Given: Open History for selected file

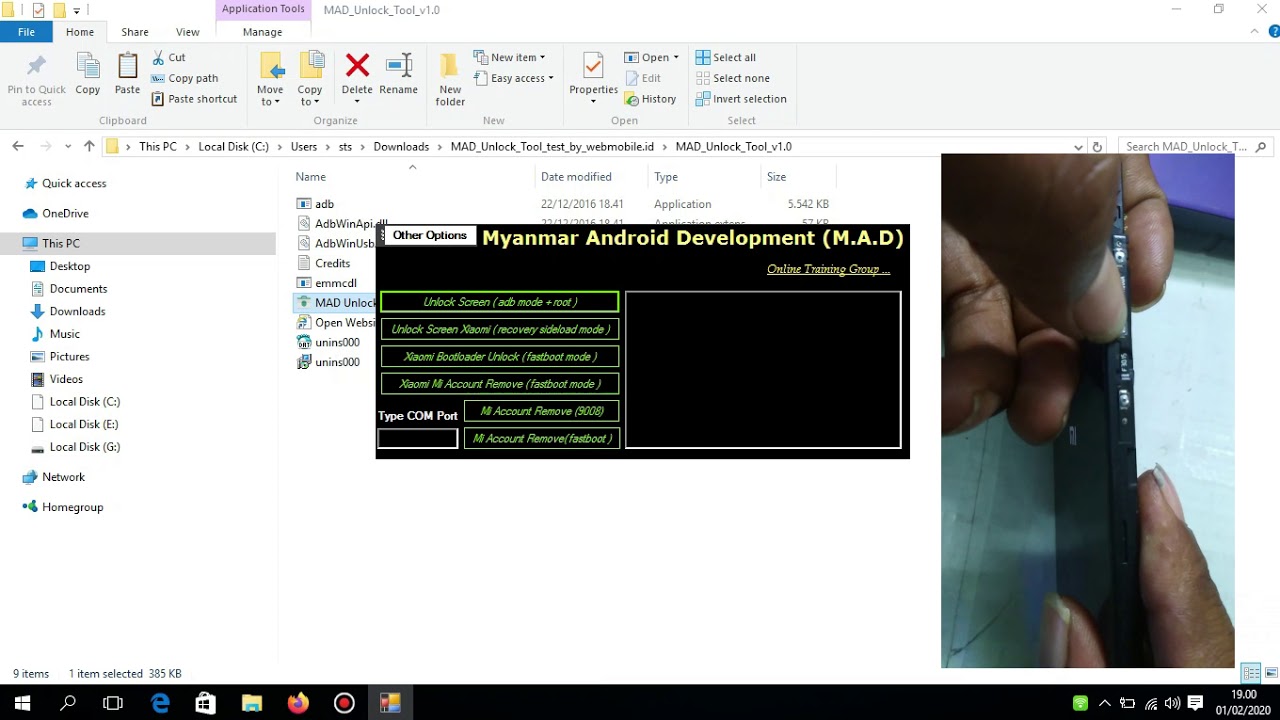Looking at the screenshot, I should 650,99.
